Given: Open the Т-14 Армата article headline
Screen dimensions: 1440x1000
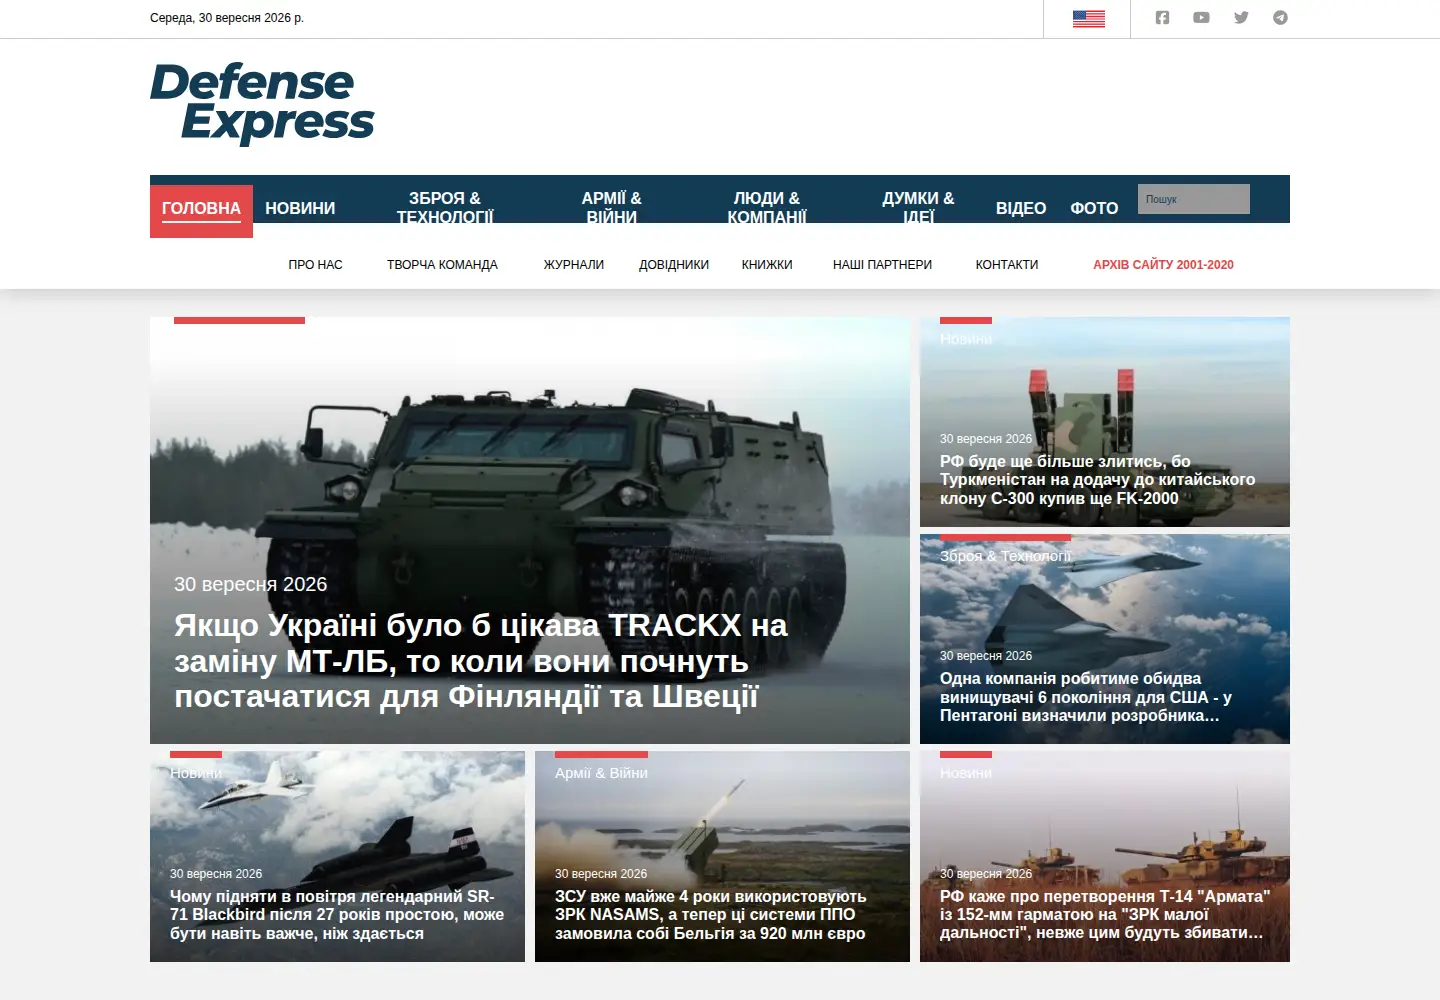Looking at the screenshot, I should [x=1105, y=915].
